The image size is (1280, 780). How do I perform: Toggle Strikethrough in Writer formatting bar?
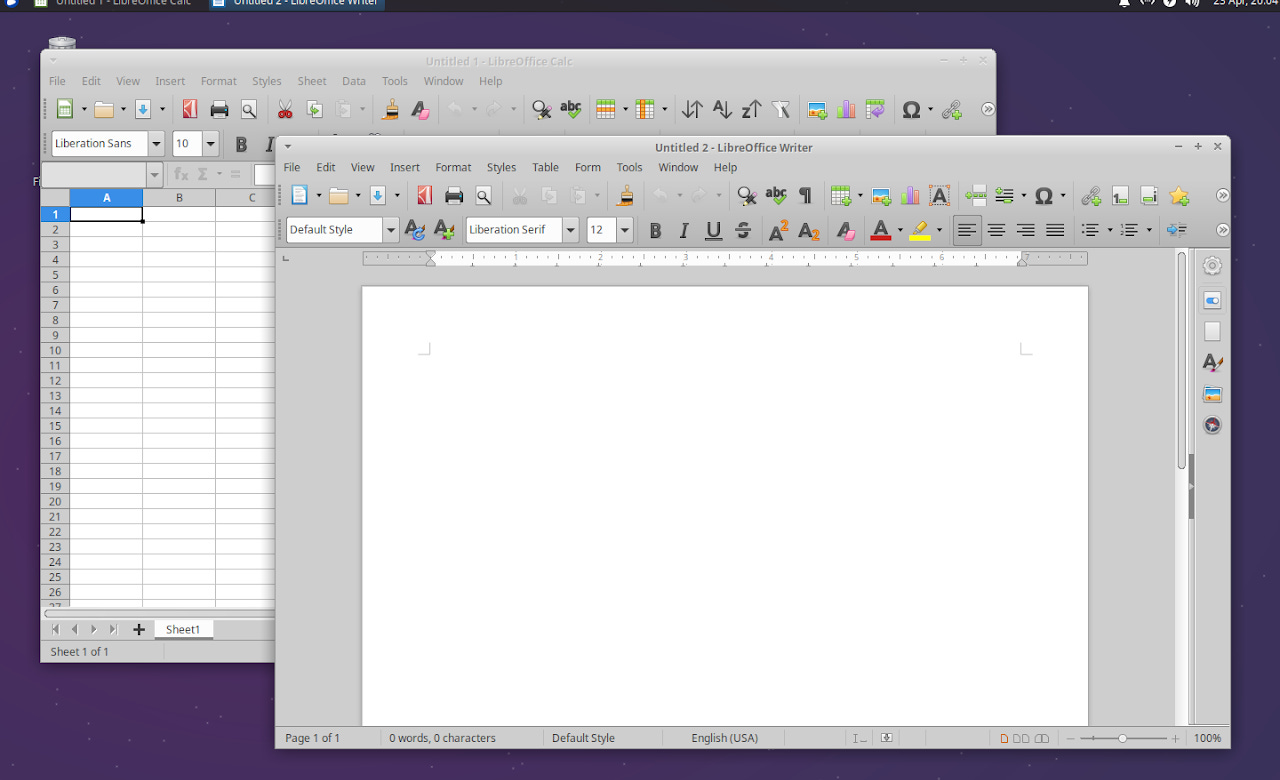(742, 231)
